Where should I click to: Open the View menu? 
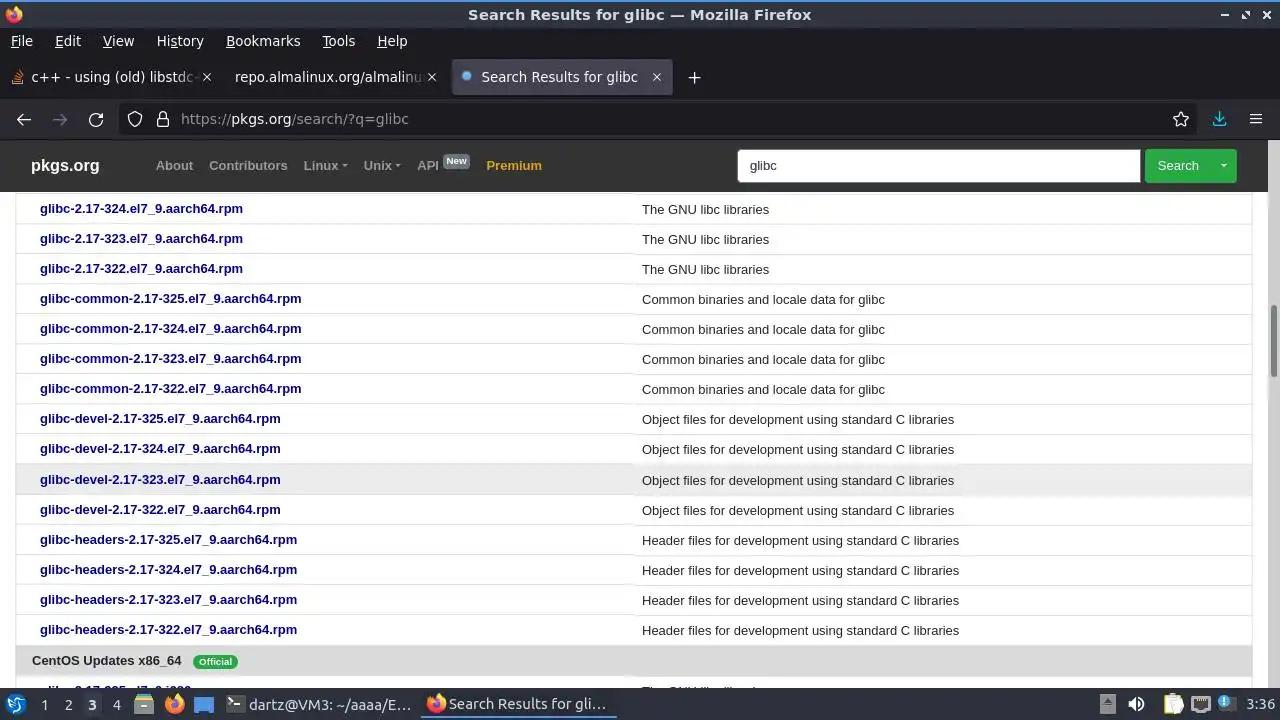click(118, 41)
